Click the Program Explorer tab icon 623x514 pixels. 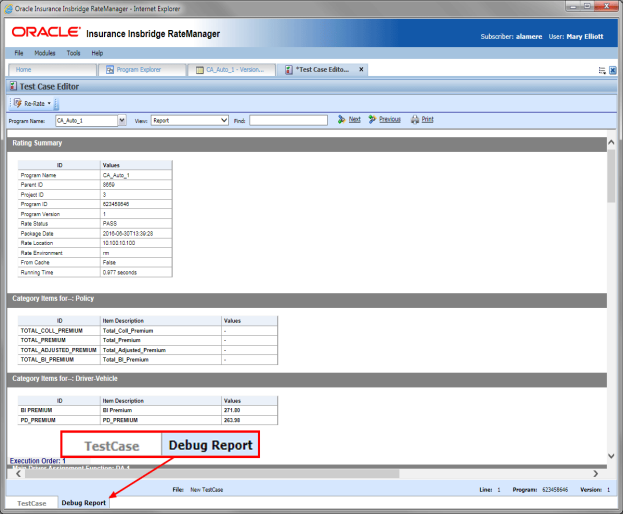point(110,70)
